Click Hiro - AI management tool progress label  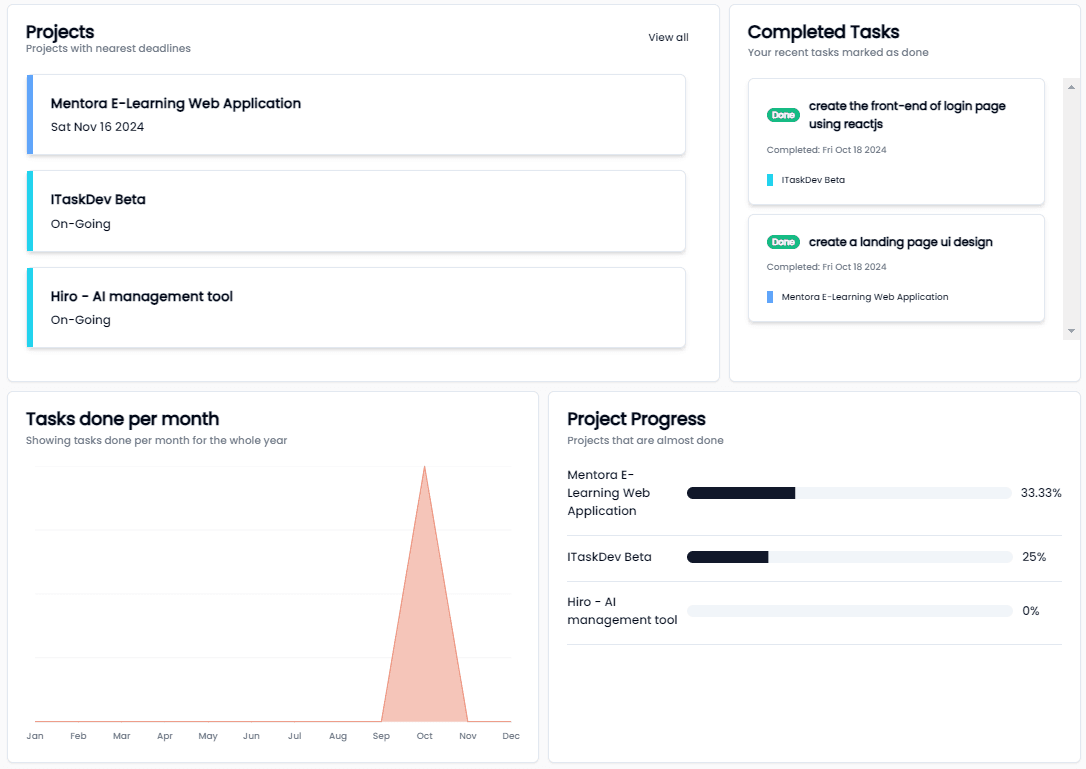[622, 611]
